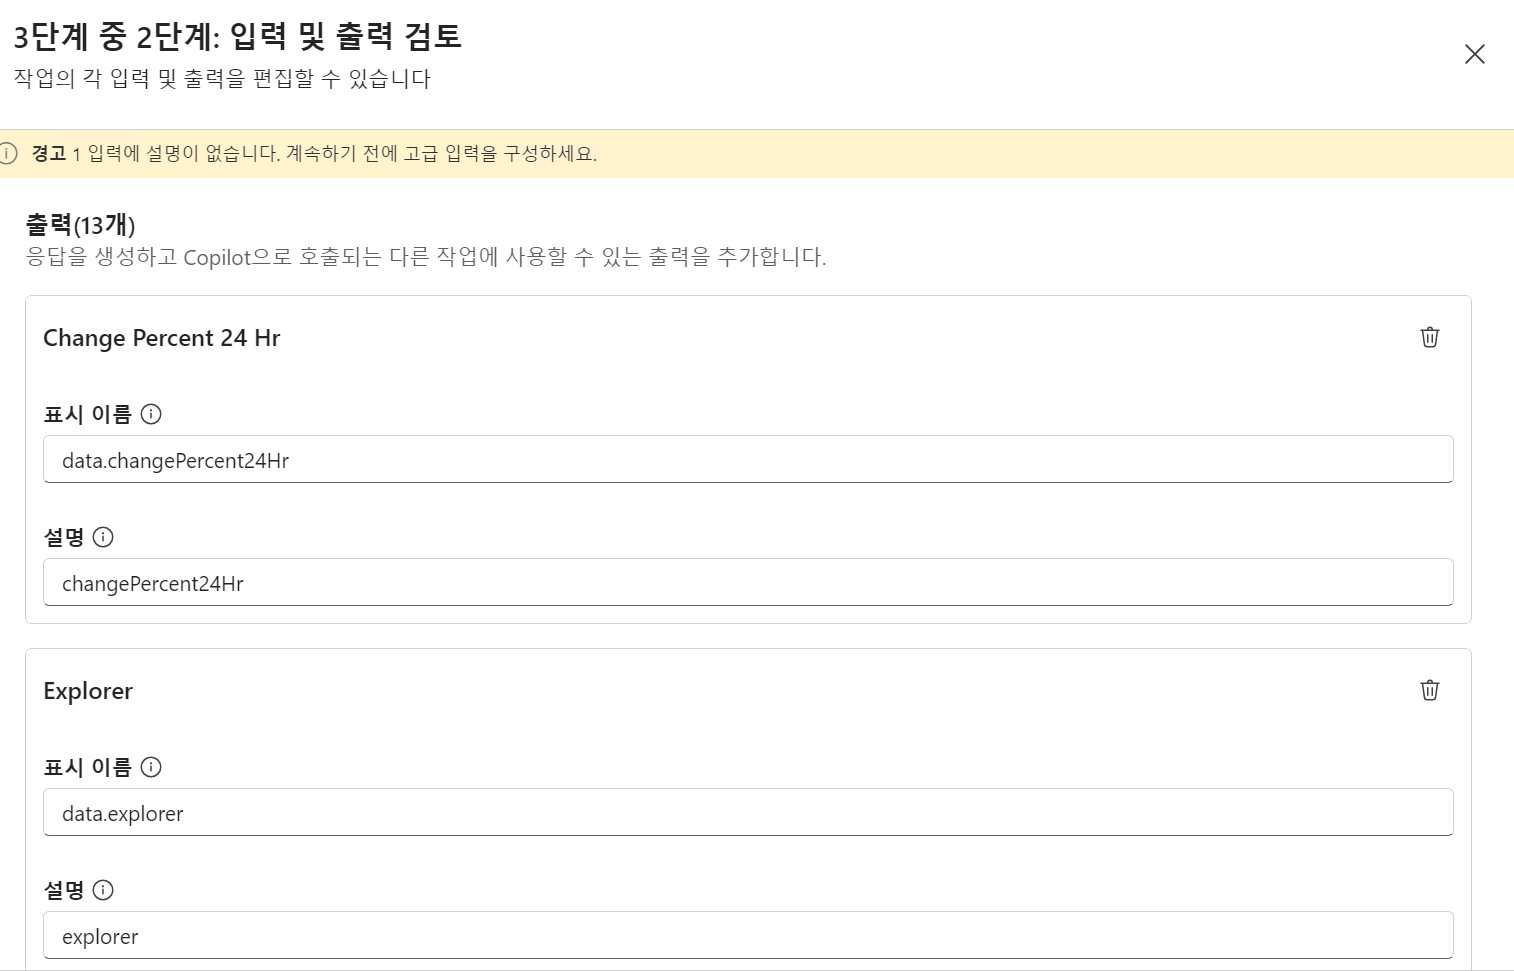This screenshot has height=971, width=1514.
Task: Click the 3단계 중 2단계 dialog title
Action: click(x=237, y=37)
